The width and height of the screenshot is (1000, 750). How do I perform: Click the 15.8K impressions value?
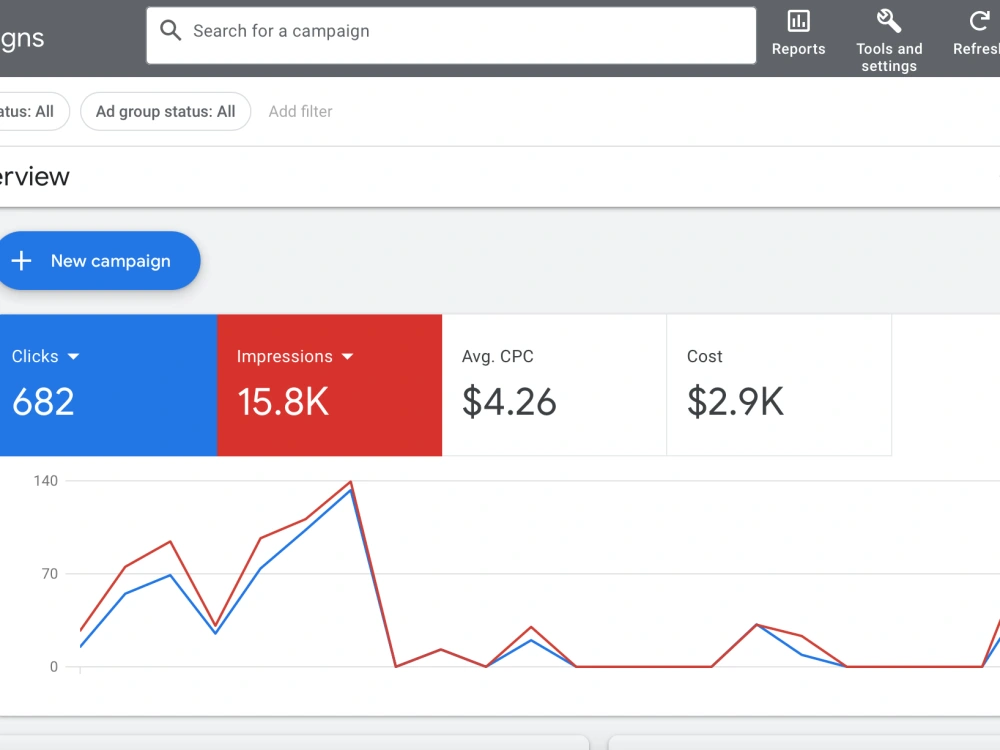click(283, 402)
